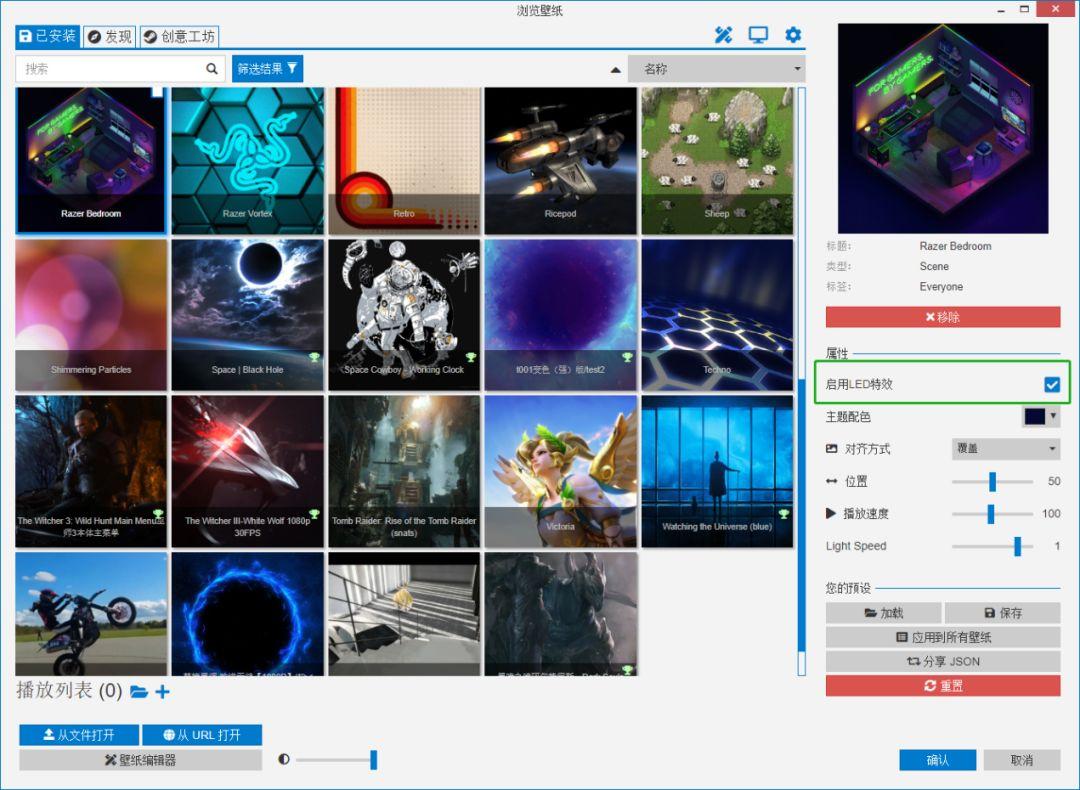Click the 播放速度 slider handle

point(990,514)
